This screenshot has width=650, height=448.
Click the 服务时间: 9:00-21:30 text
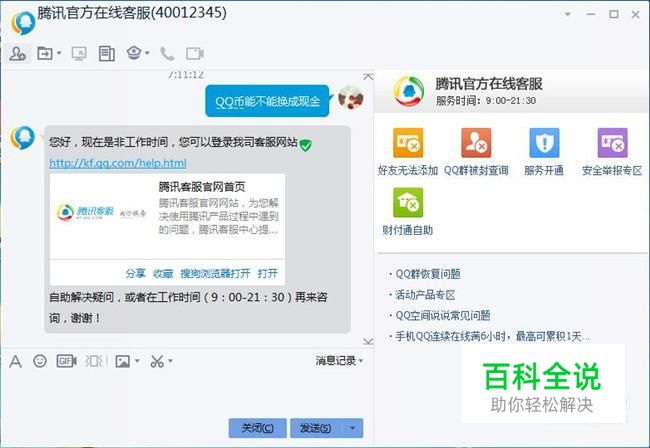click(x=486, y=101)
